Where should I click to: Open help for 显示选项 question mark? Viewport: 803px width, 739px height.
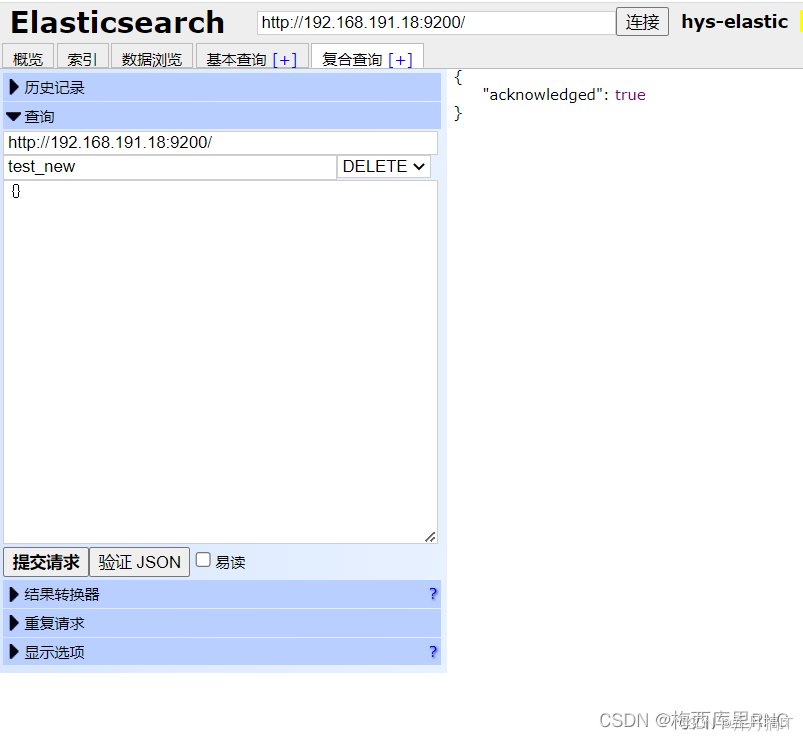pos(433,651)
